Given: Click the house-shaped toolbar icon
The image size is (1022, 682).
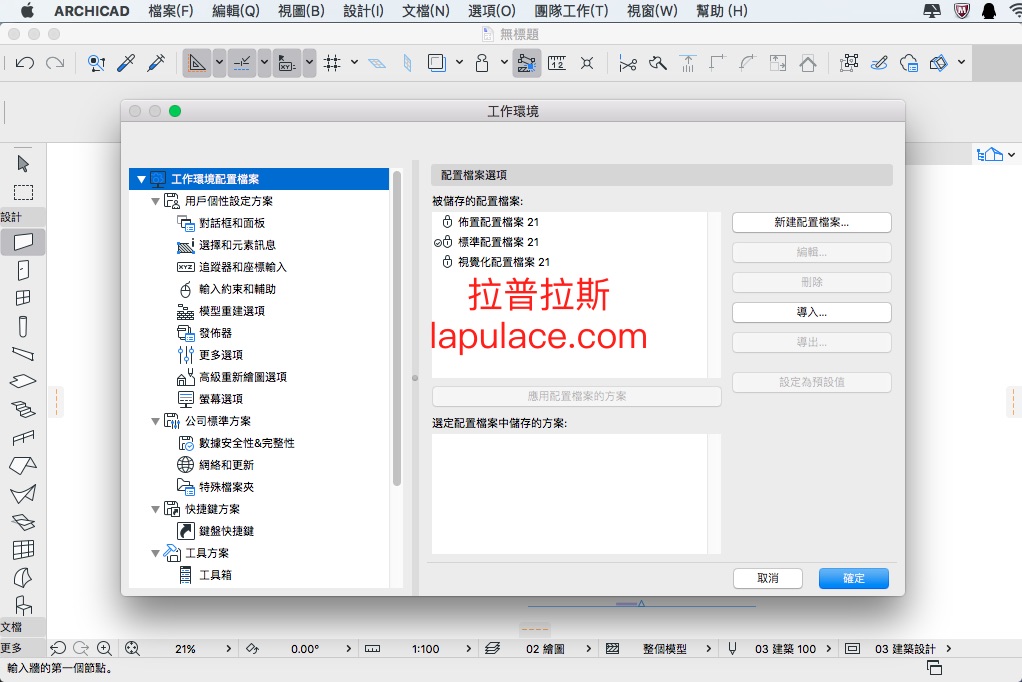Looking at the screenshot, I should tap(808, 63).
